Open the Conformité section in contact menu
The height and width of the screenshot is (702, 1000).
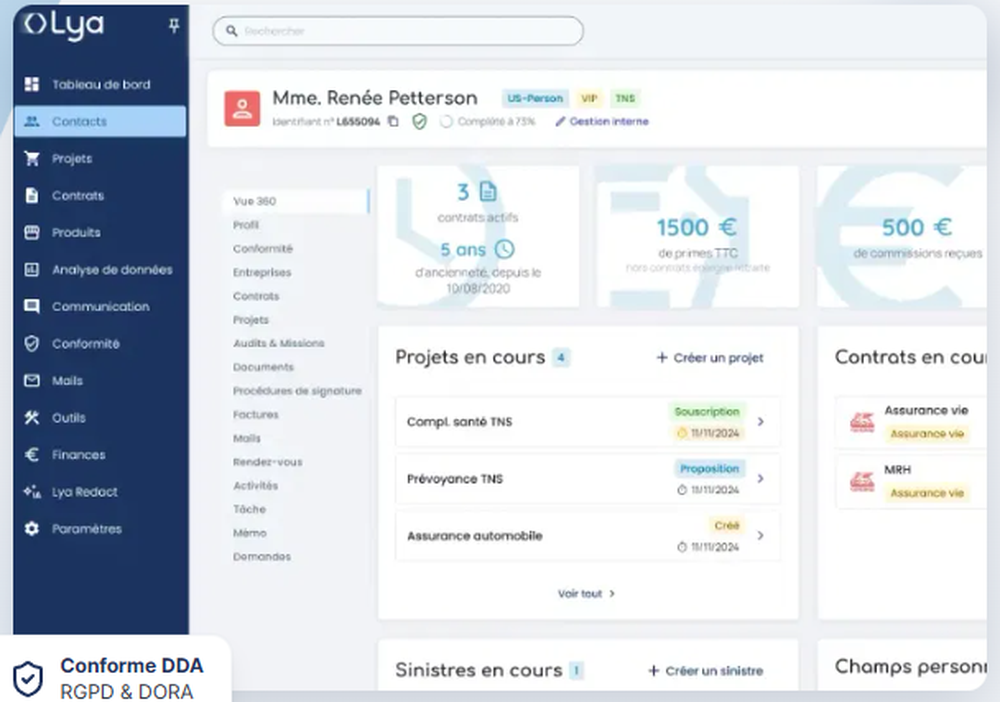(263, 249)
